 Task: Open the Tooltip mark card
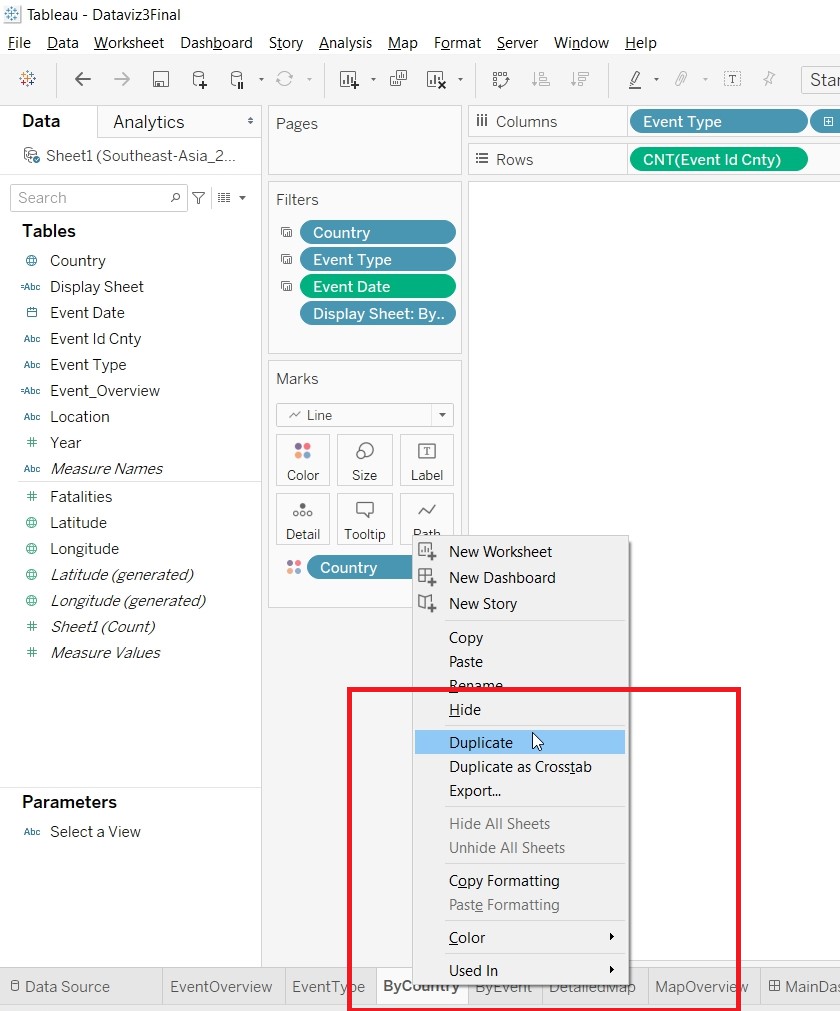tap(364, 519)
